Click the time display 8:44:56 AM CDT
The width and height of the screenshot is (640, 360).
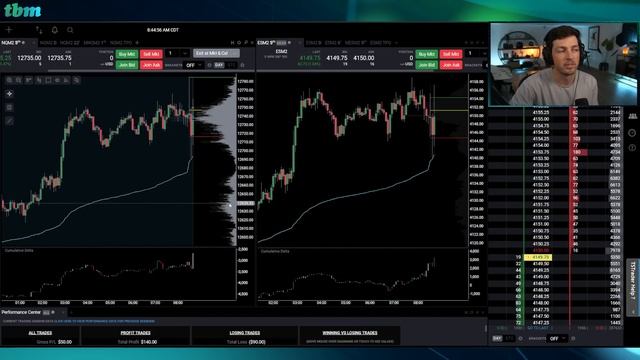tap(163, 30)
